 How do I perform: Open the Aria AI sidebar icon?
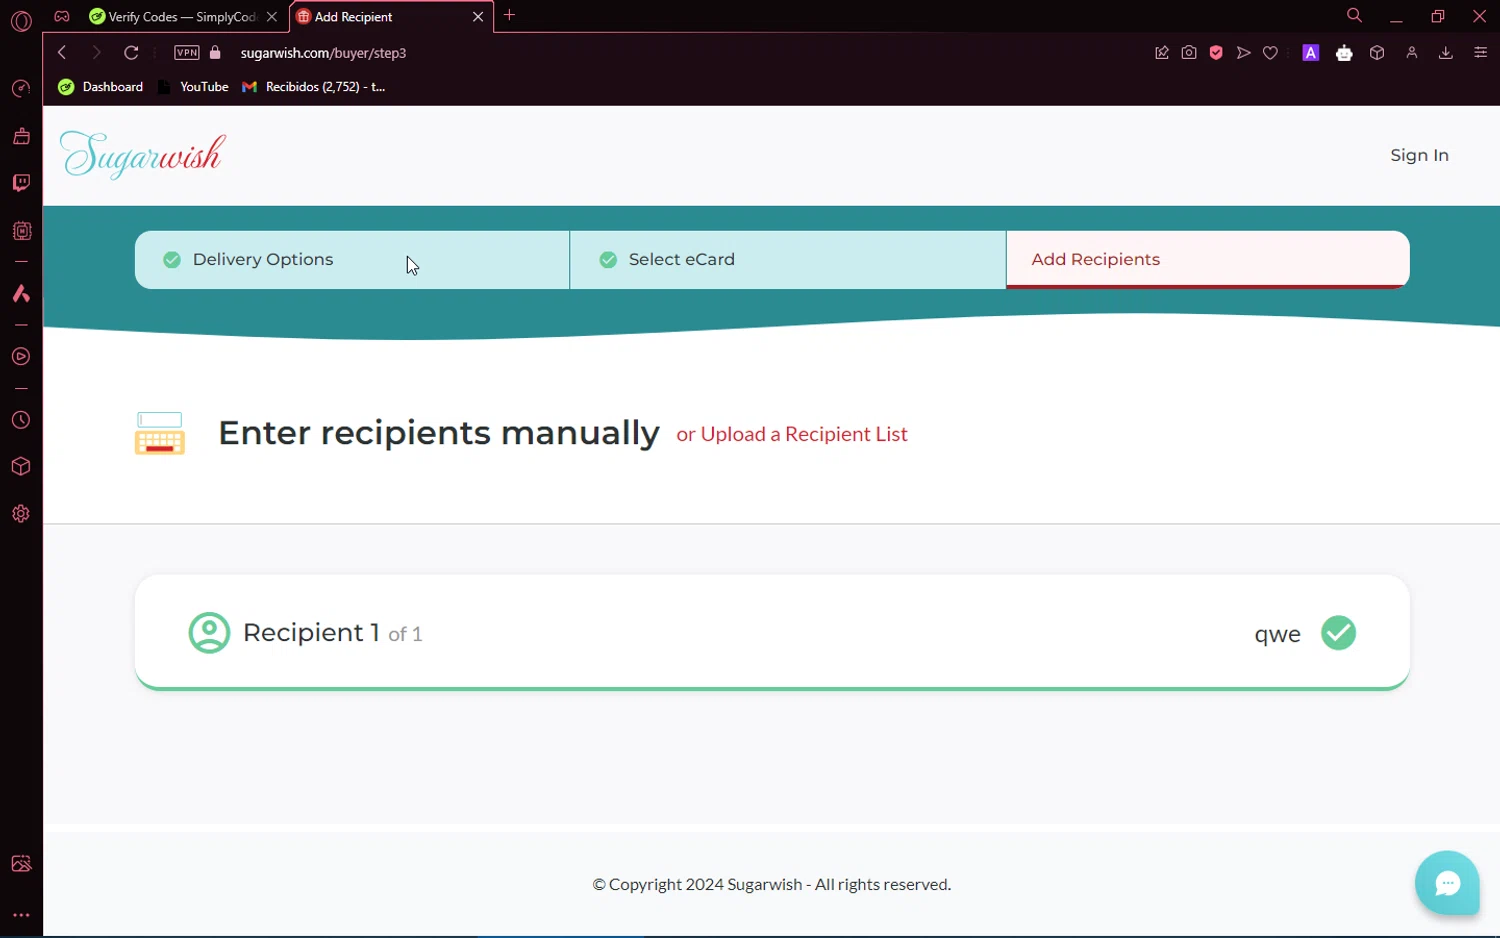pos(21,293)
